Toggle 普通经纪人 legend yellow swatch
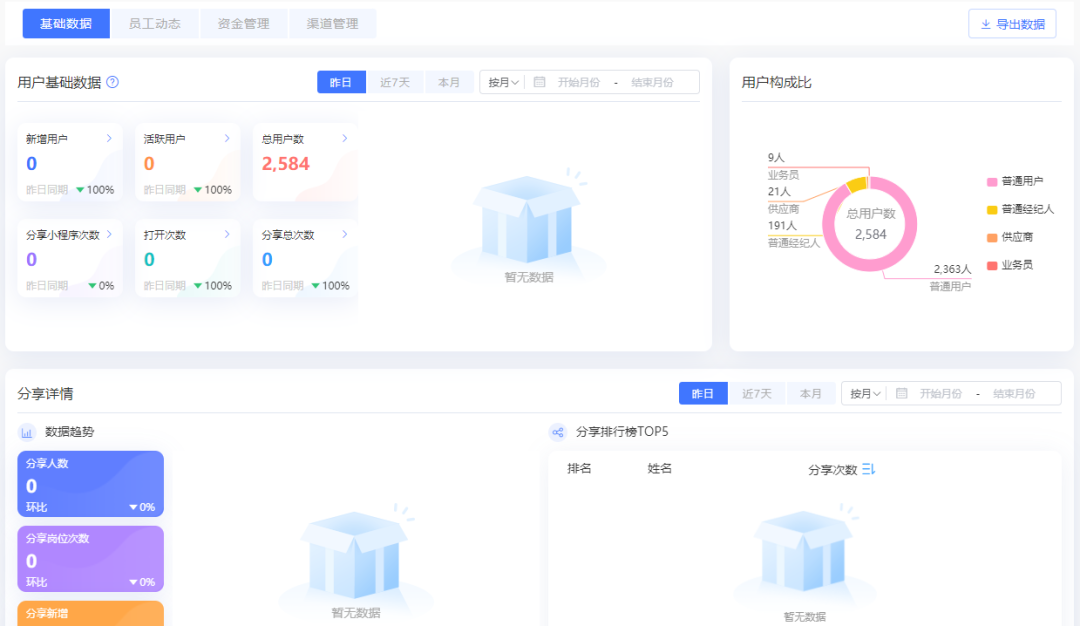Screen dimensions: 1080x626 pyautogui.click(x=992, y=209)
